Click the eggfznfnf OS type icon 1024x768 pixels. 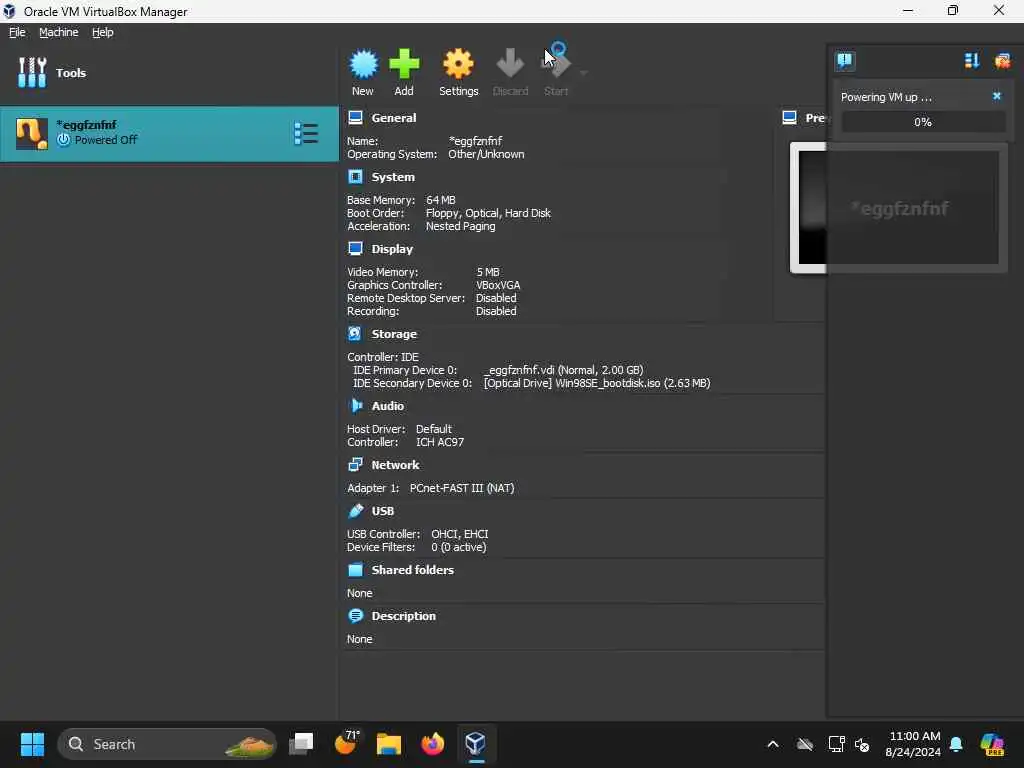[x=31, y=134]
